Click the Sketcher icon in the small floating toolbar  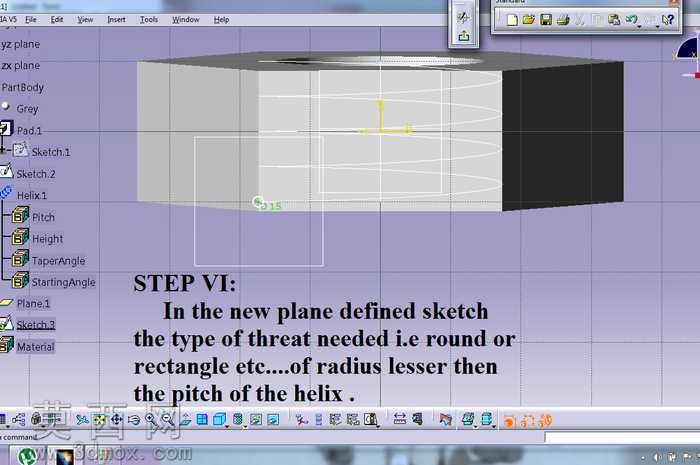coord(463,17)
